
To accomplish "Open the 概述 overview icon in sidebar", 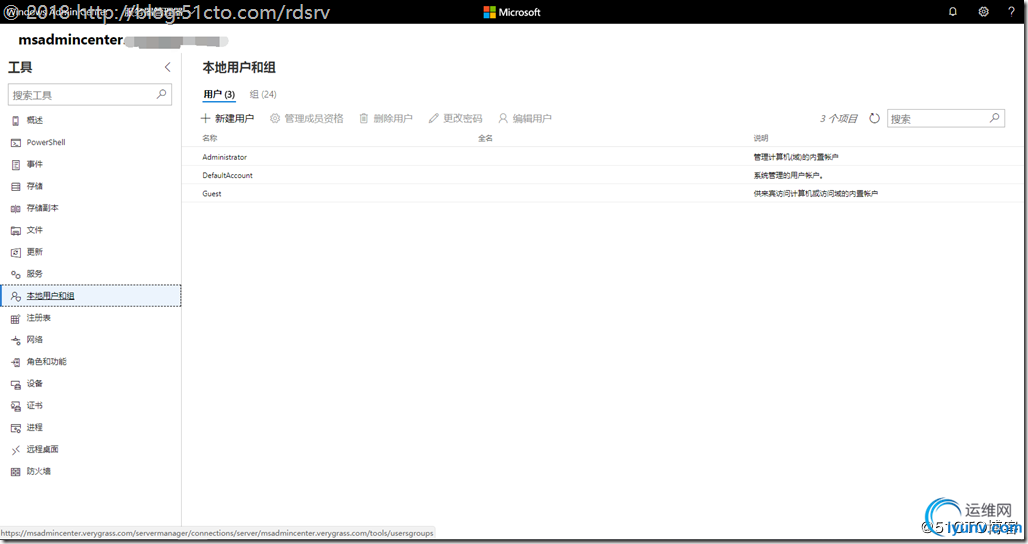I will point(16,121).
